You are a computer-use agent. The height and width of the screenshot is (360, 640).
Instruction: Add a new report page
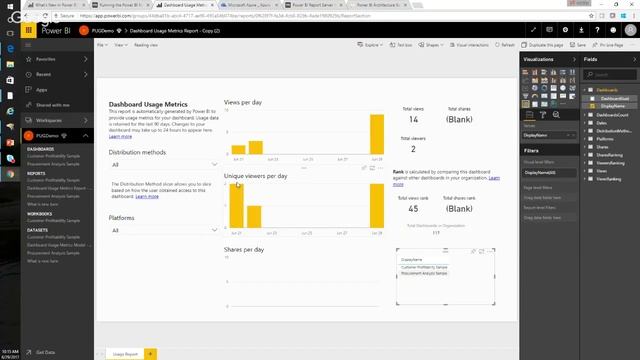coord(150,354)
